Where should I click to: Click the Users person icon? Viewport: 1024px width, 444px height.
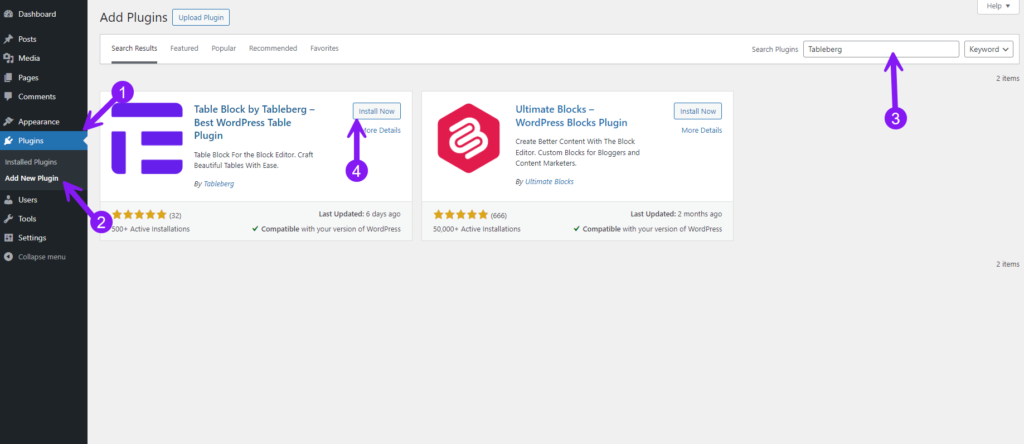click(x=8, y=200)
